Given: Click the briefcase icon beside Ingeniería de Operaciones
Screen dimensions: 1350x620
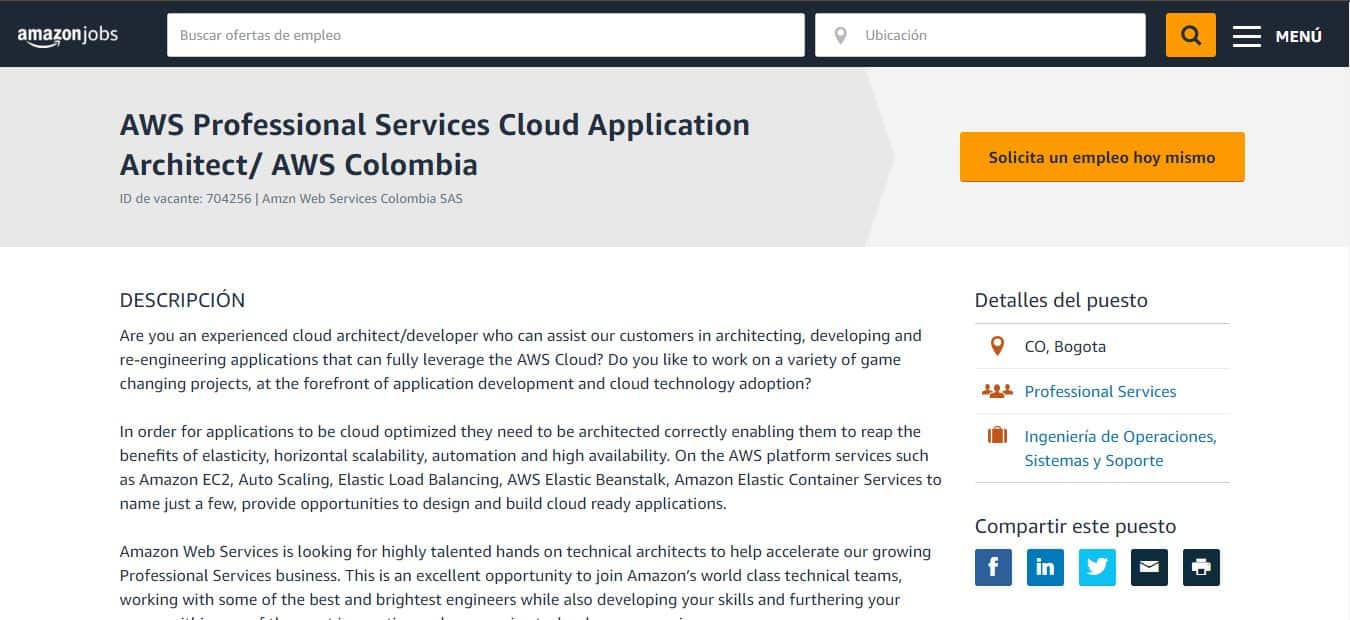Looking at the screenshot, I should tap(997, 436).
